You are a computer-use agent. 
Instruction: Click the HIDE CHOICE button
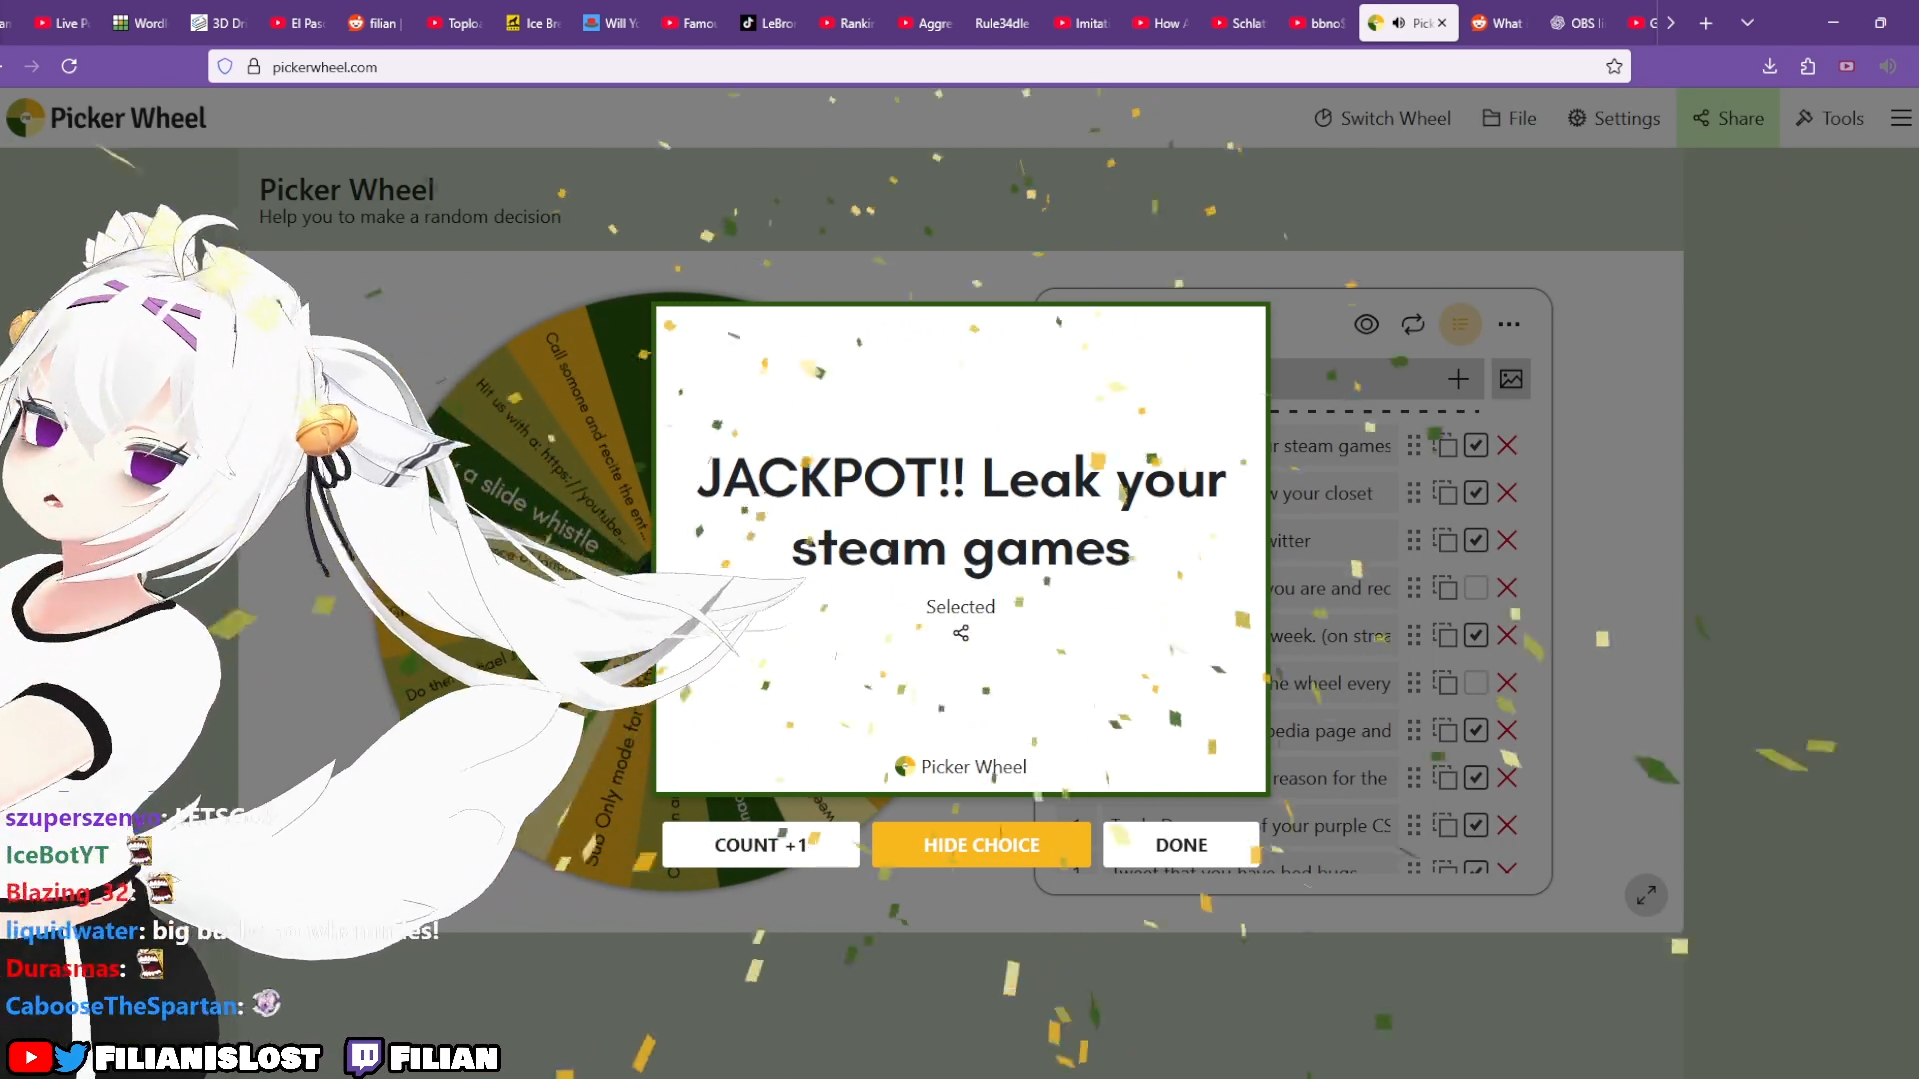[x=981, y=845]
